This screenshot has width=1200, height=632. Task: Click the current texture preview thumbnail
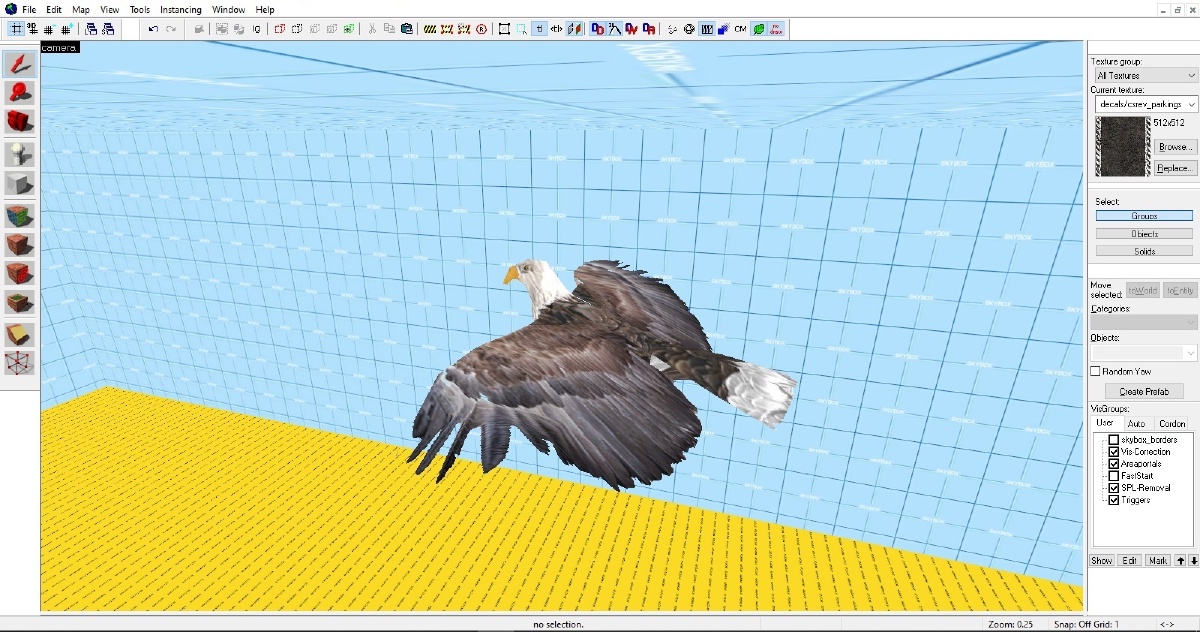click(1123, 146)
